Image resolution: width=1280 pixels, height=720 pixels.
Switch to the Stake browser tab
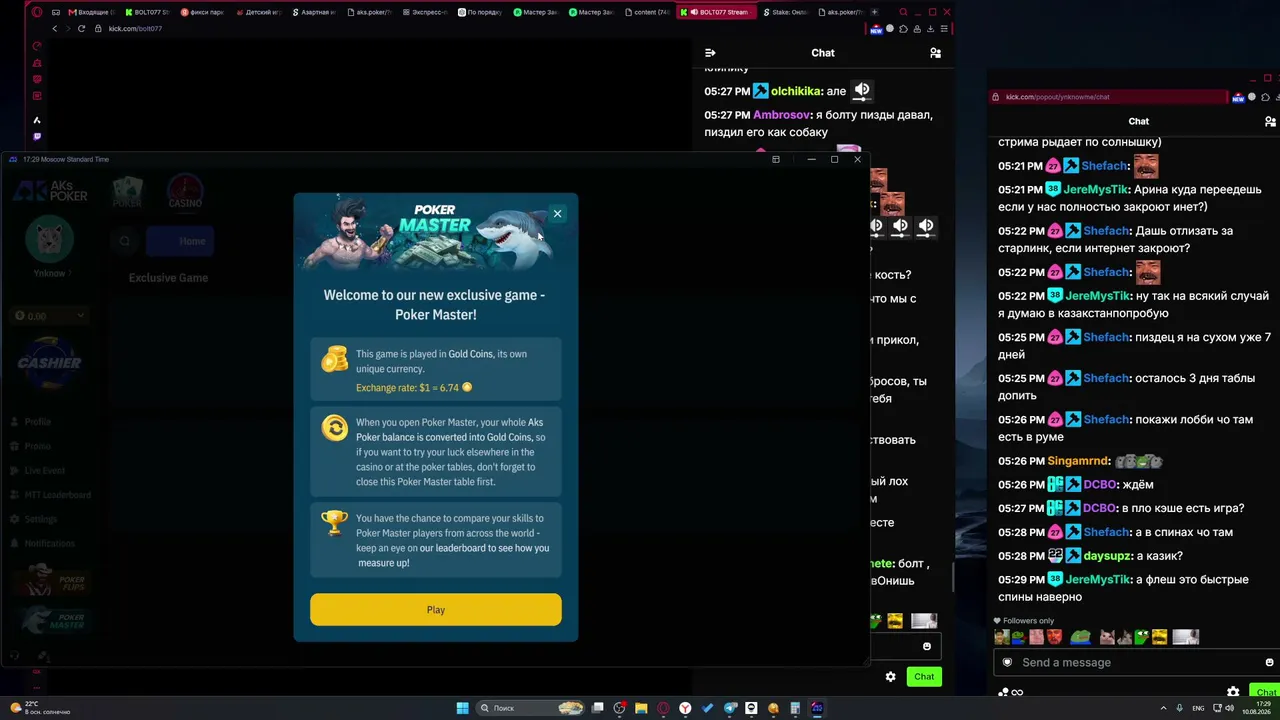(x=788, y=12)
